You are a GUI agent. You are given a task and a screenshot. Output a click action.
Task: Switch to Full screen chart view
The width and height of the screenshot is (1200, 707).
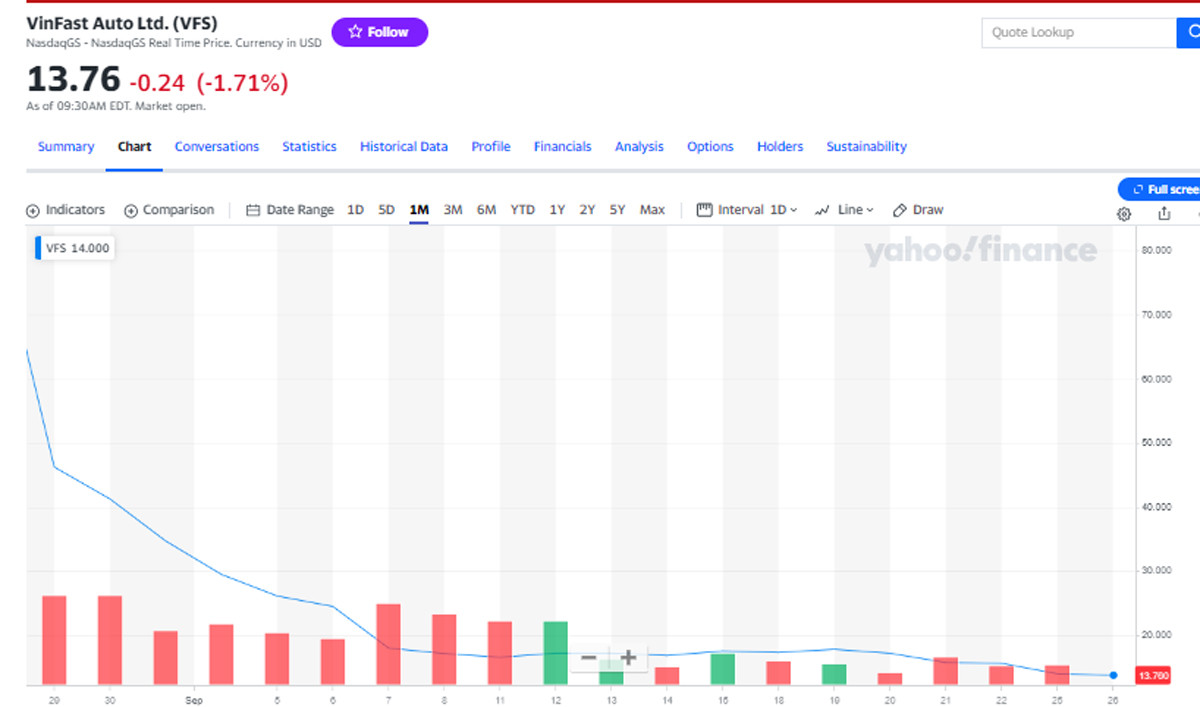[x=1162, y=189]
